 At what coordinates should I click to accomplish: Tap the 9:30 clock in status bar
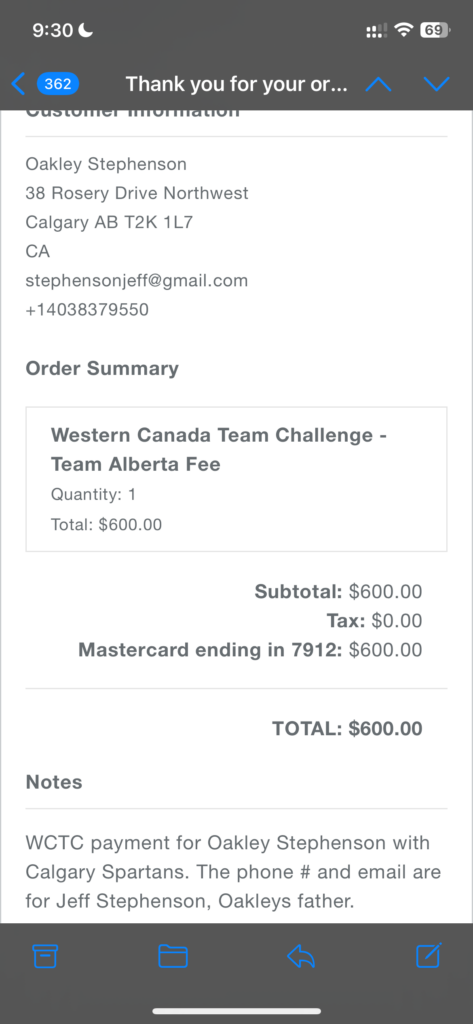(53, 30)
